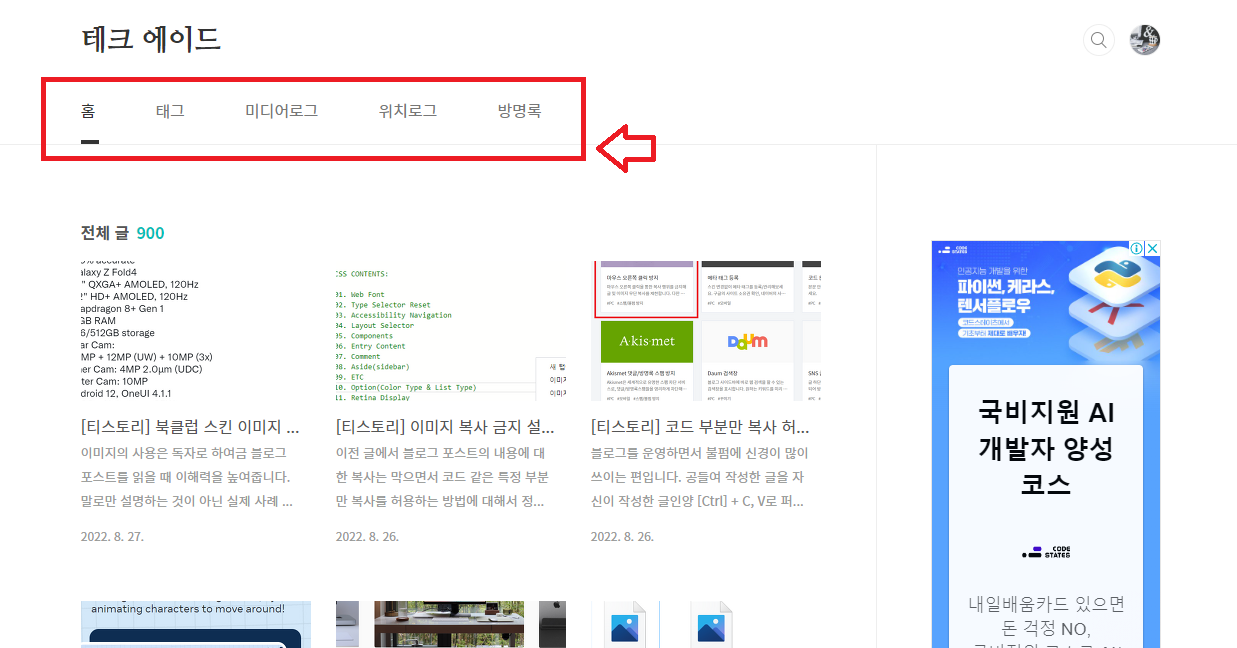Click 내일배움카드 있으면 돈 걱정 NO ad text
1237x648 pixels.
(1046, 617)
